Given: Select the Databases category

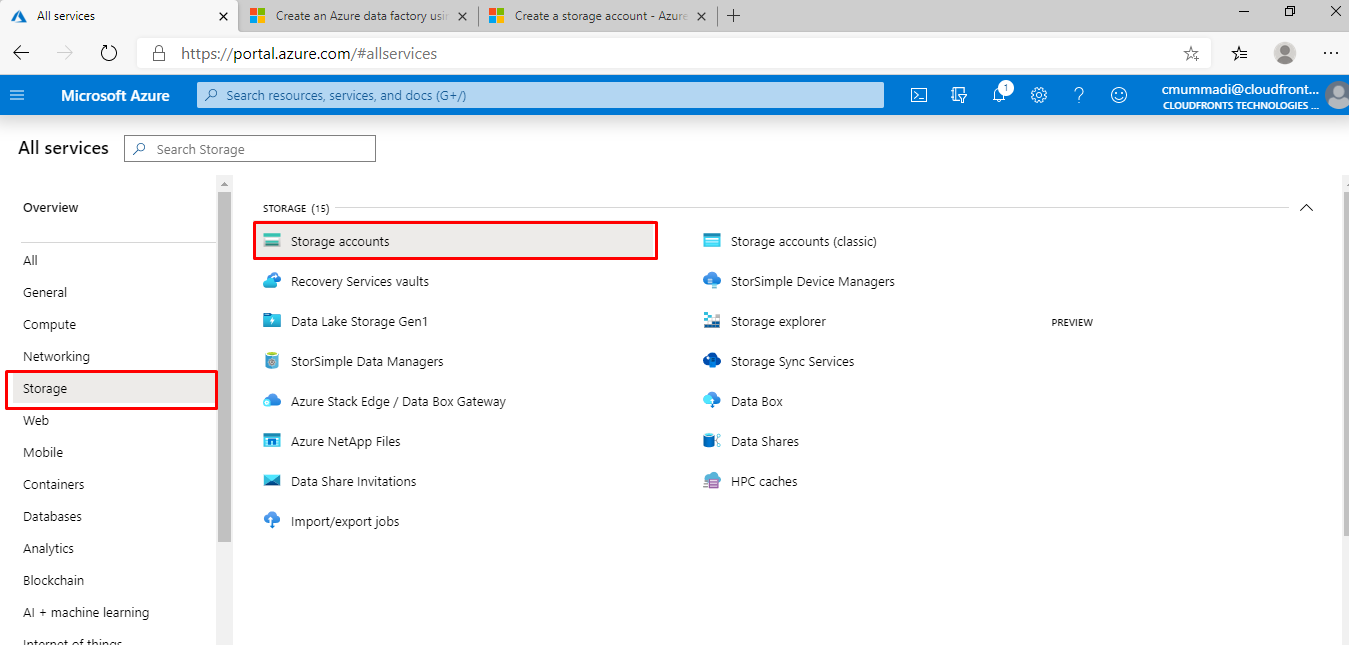Looking at the screenshot, I should (53, 517).
